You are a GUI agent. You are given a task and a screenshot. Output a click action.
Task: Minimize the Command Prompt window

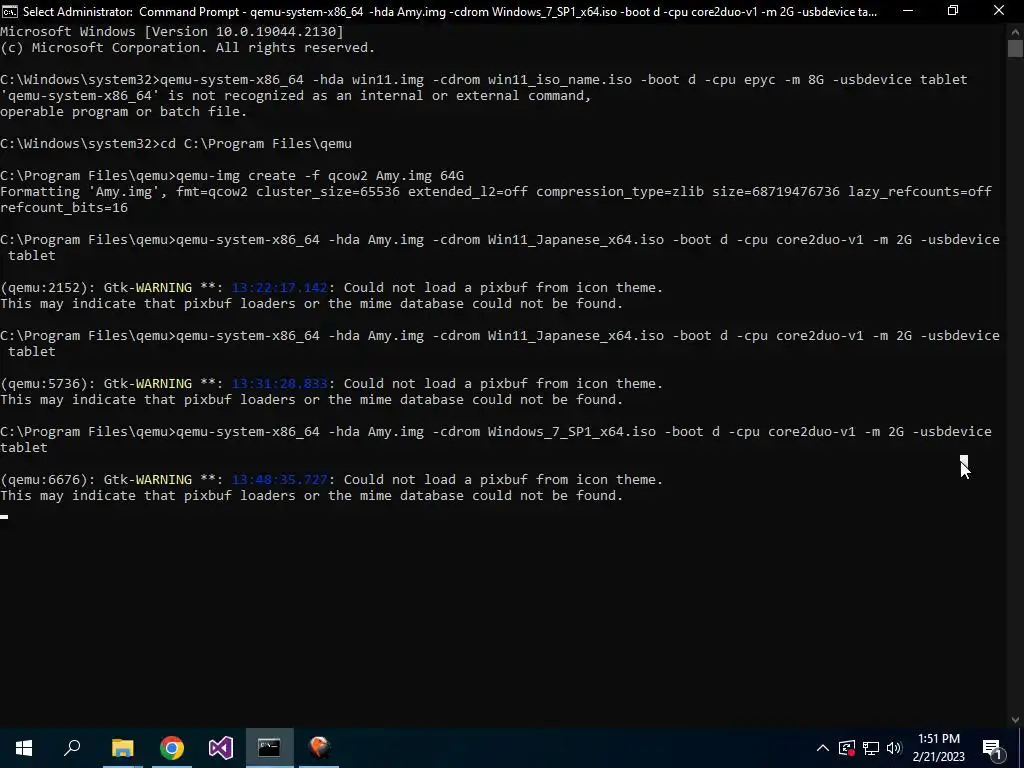click(908, 11)
